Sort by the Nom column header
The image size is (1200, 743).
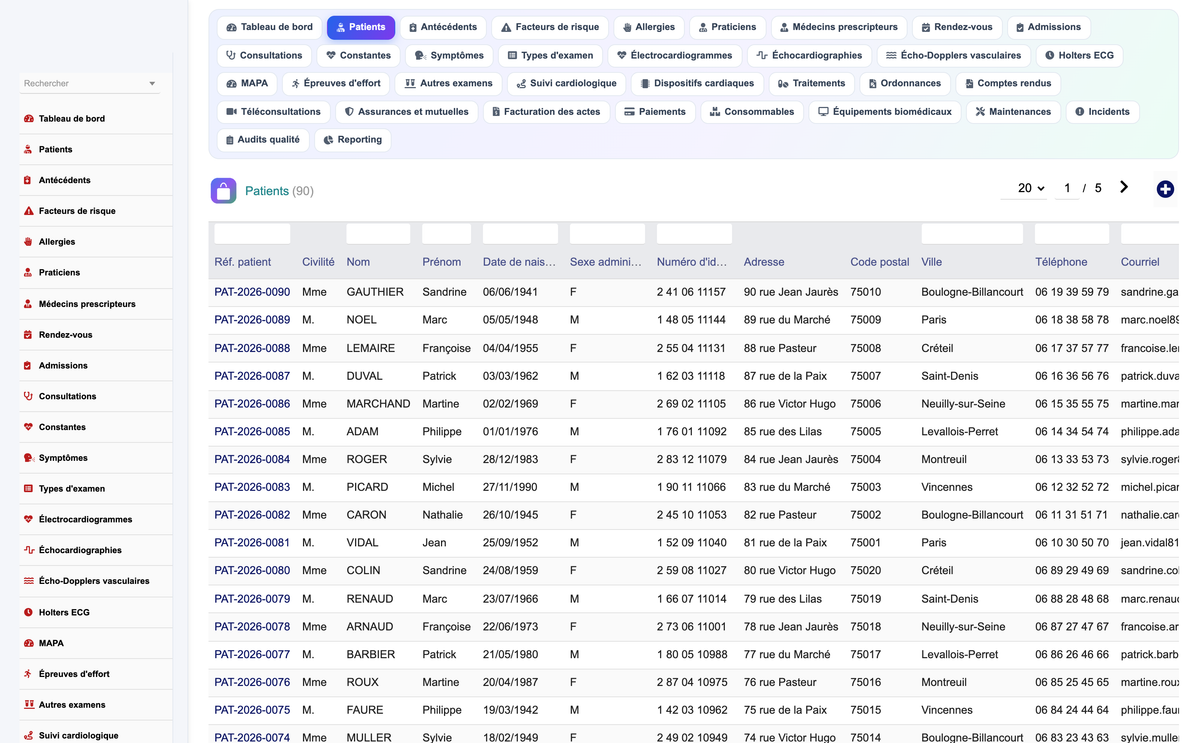click(x=358, y=262)
